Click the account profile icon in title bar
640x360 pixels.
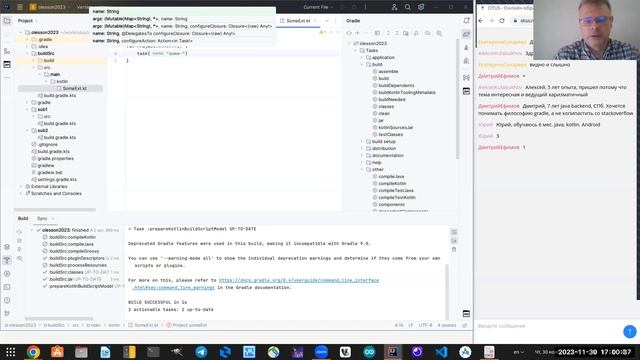pos(394,7)
